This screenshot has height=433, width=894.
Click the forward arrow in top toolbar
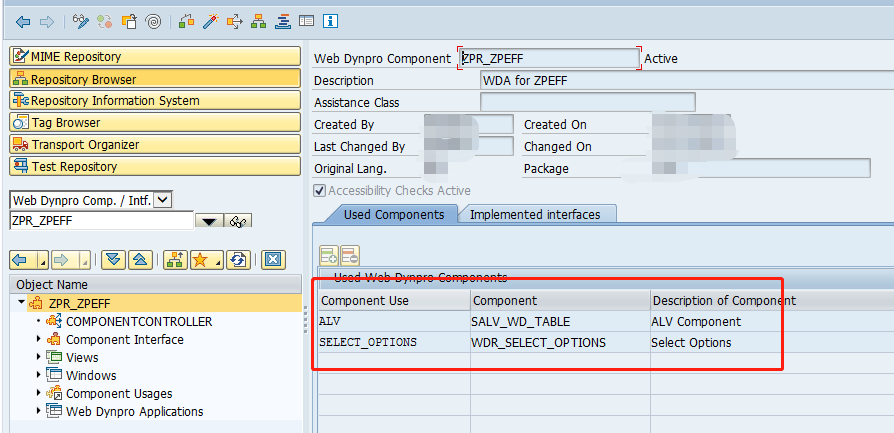coord(46,22)
